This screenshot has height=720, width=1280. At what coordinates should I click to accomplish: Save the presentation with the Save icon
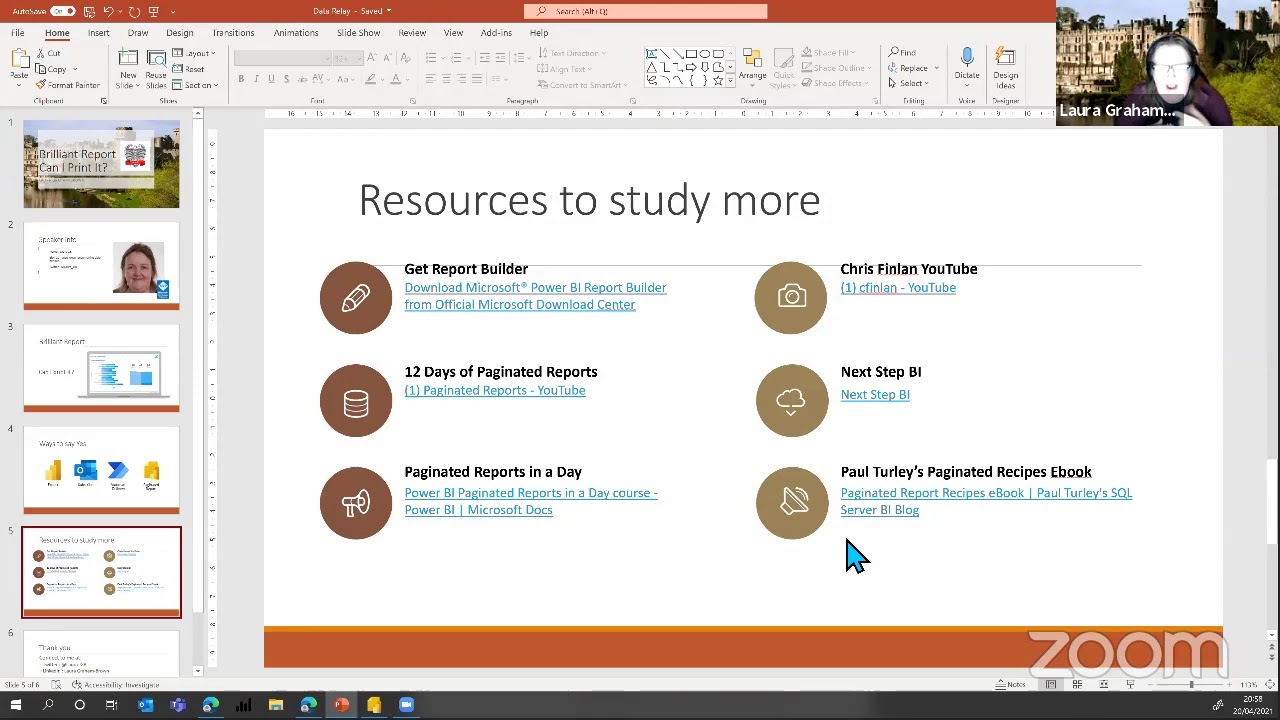(89, 11)
